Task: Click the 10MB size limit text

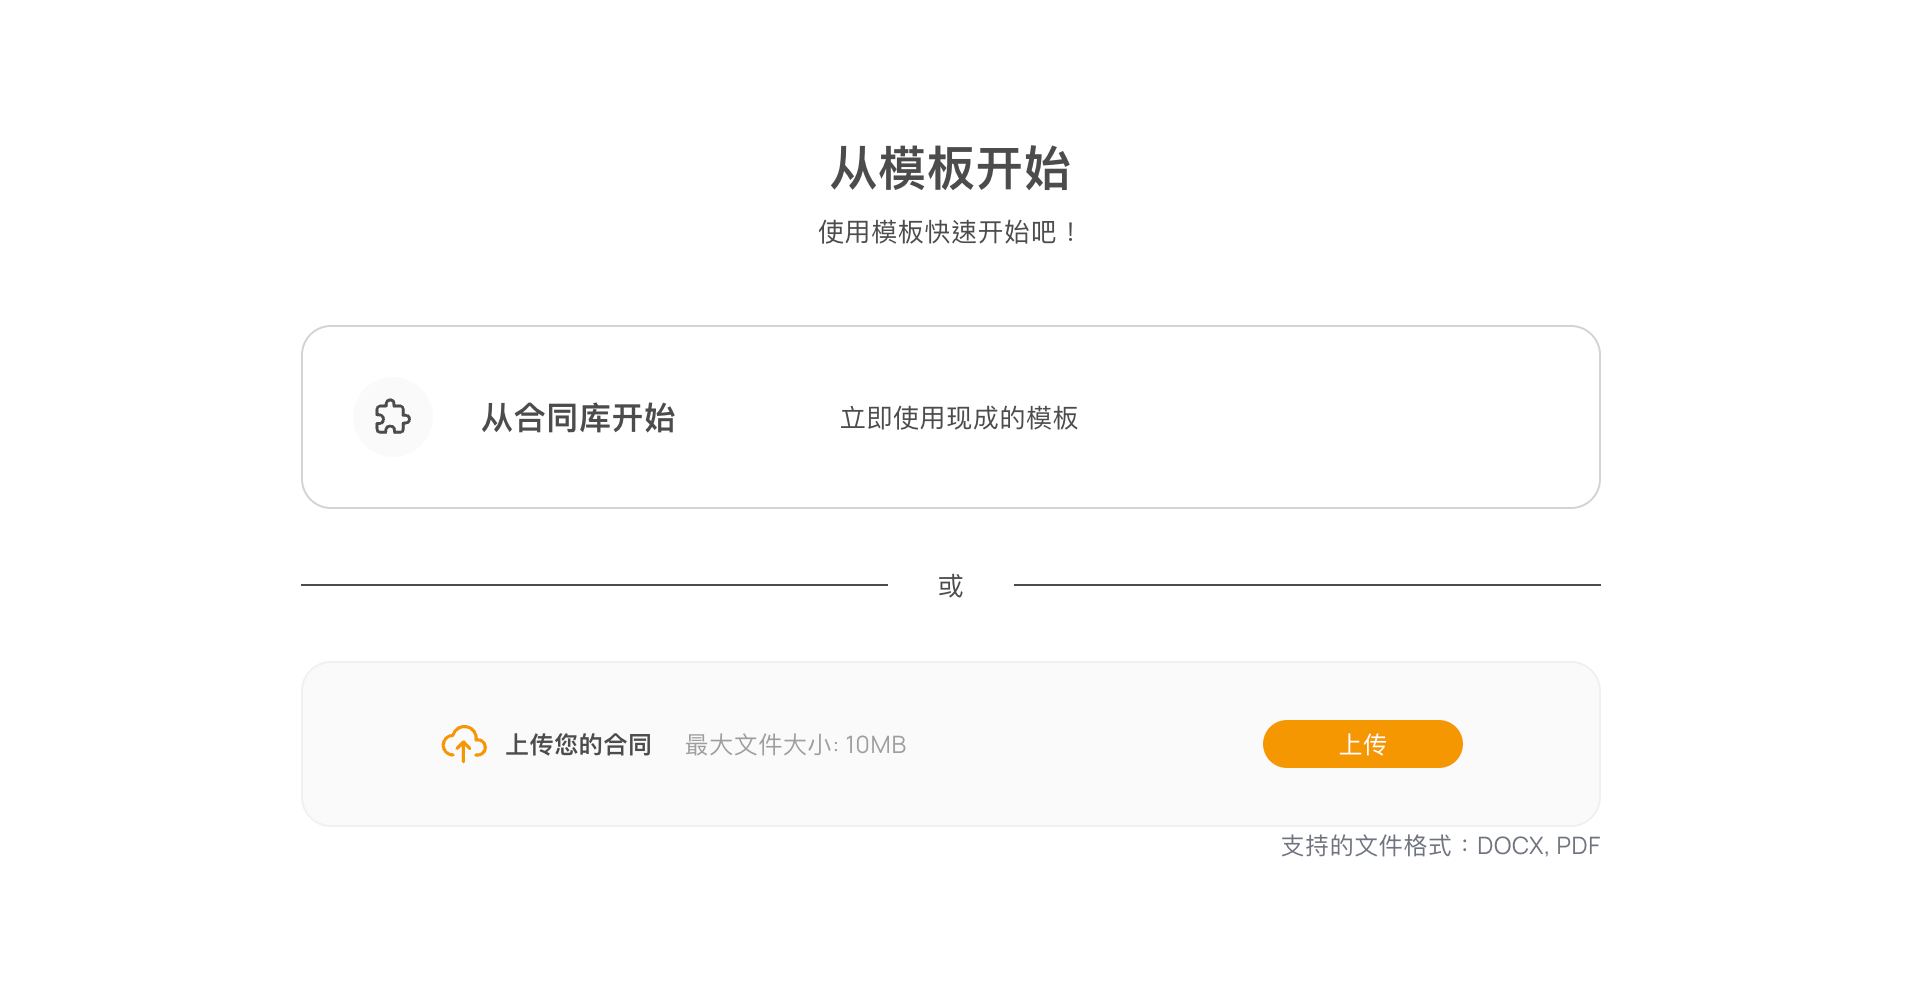Action: click(876, 745)
